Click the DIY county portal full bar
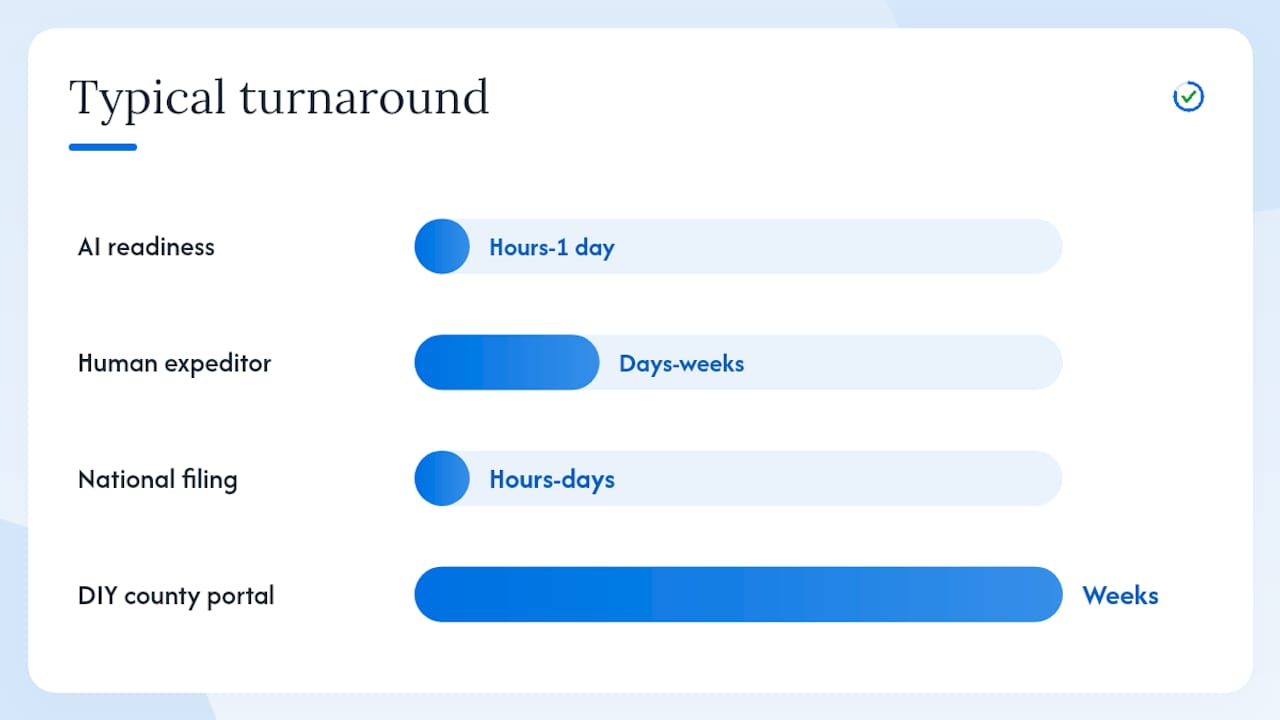The height and width of the screenshot is (720, 1280). [738, 594]
